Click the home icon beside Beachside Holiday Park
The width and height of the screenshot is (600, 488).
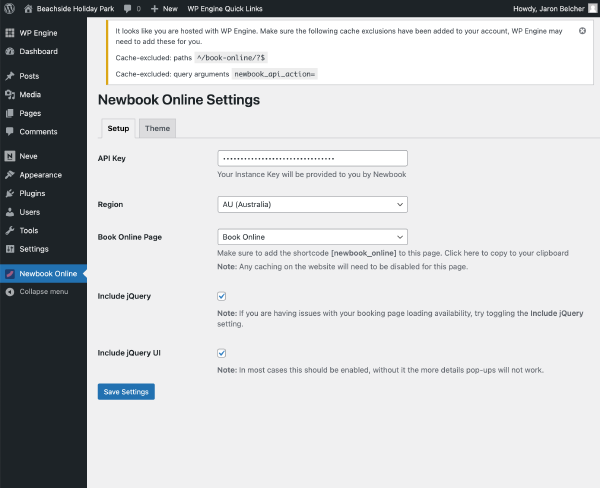(28, 8)
